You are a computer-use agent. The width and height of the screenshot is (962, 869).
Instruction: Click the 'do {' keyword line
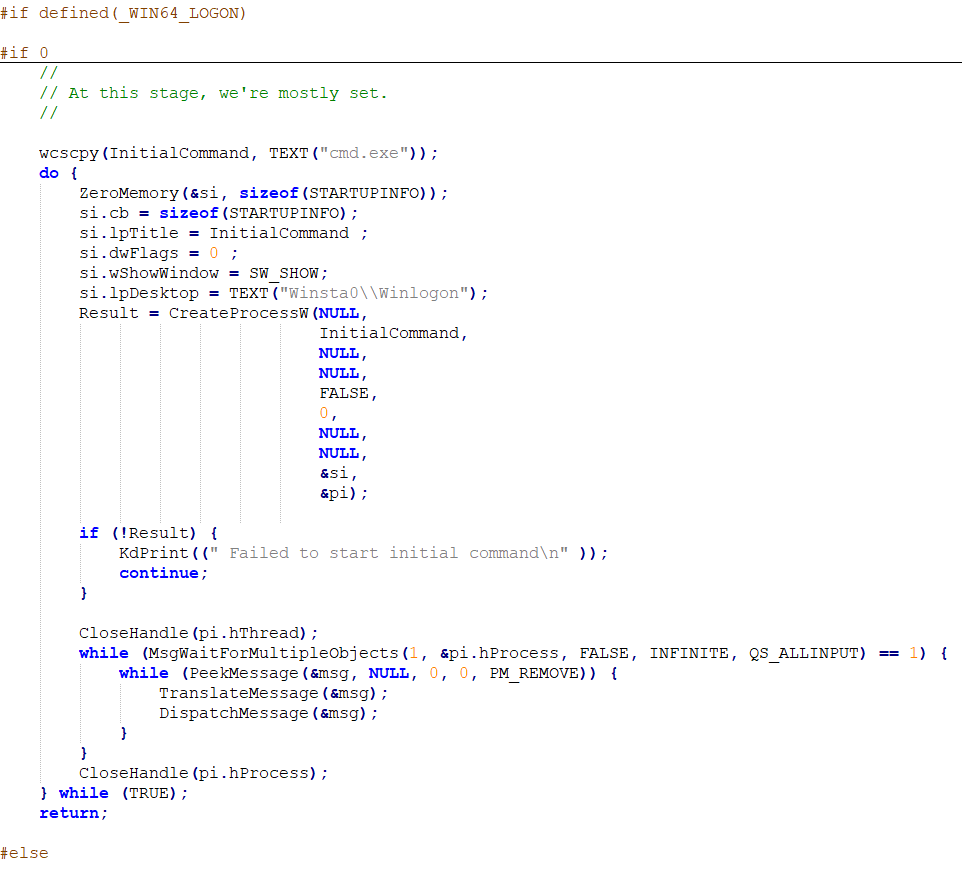click(x=58, y=173)
